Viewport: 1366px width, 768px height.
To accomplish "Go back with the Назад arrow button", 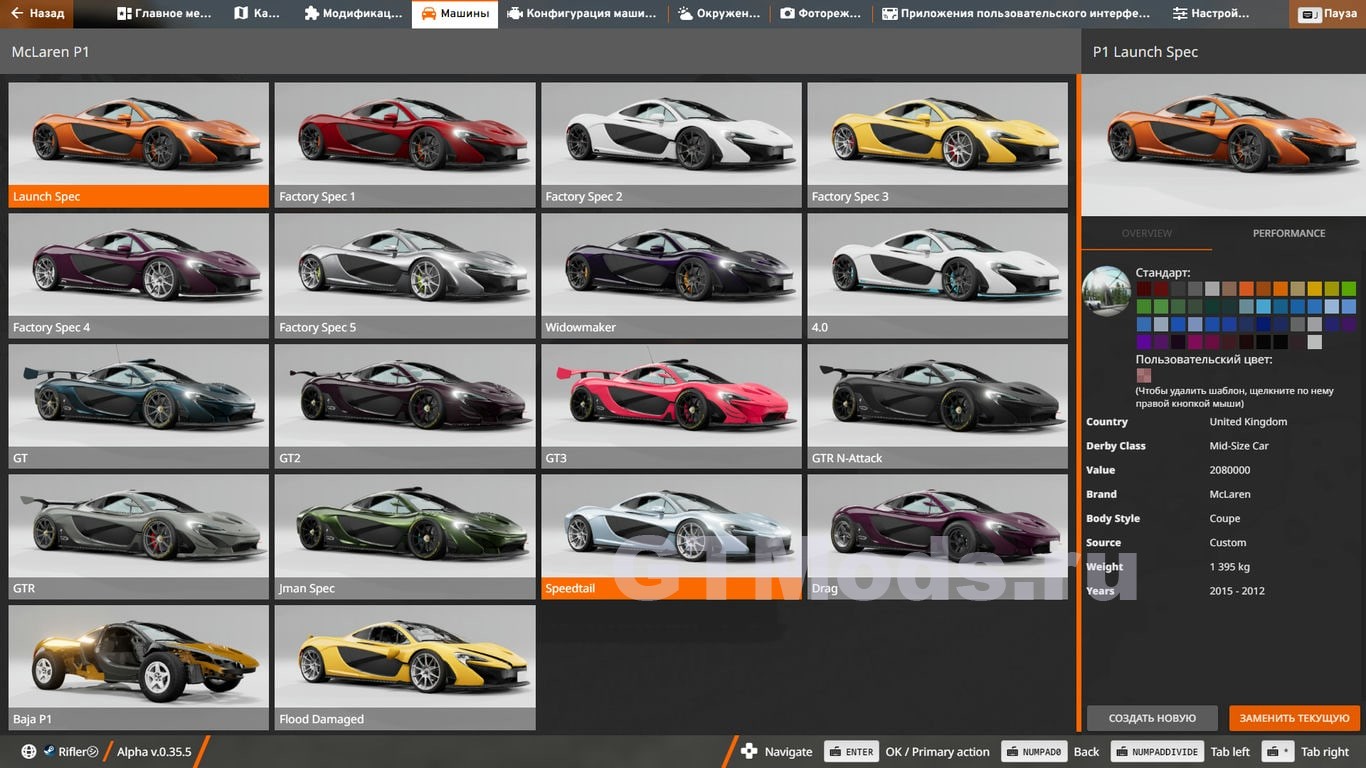I will point(37,14).
